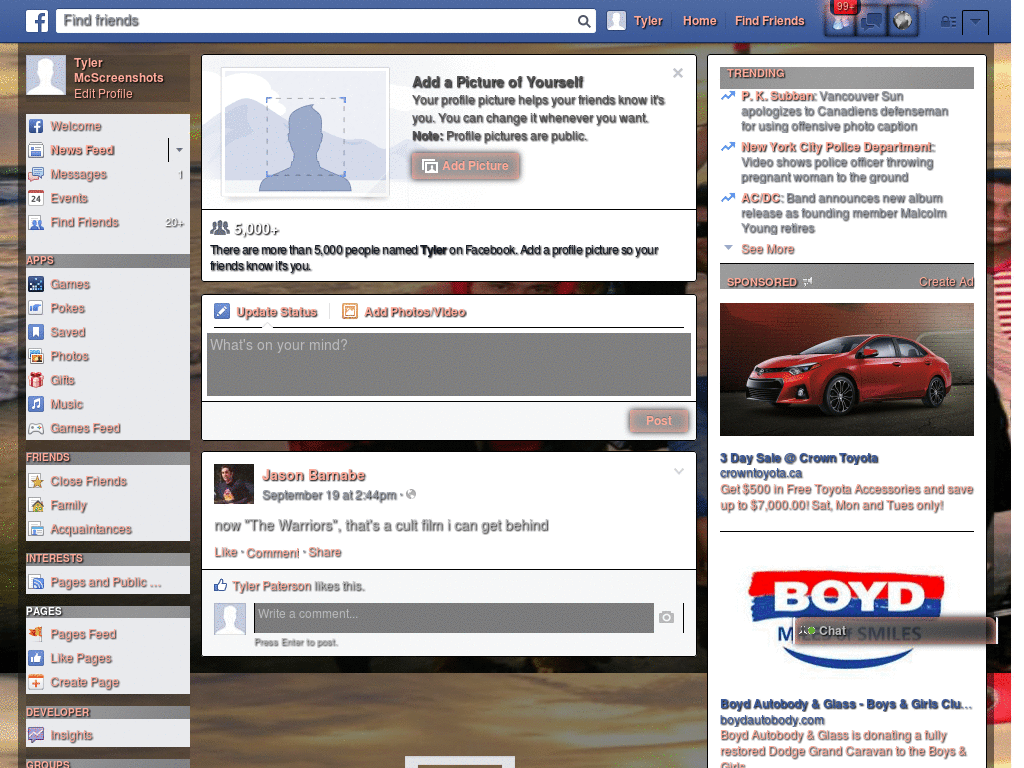Screen dimensions: 1024x768
Task: Click Edit Profile link
Action: pos(103,94)
